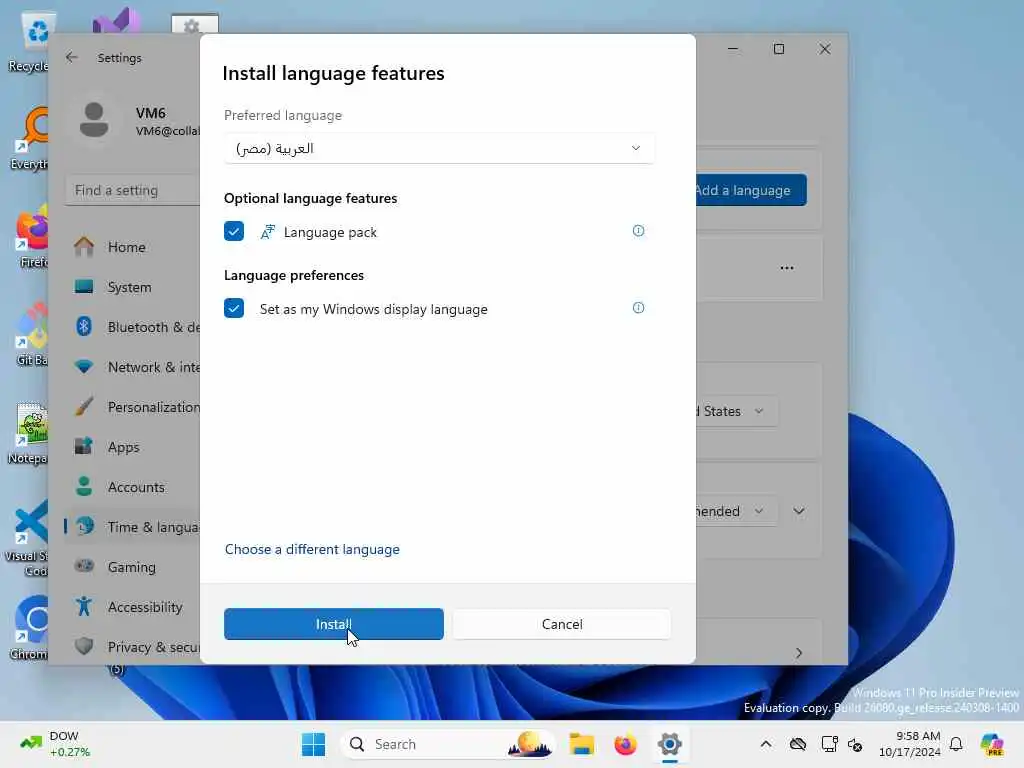Open DOW stock widget
Viewport: 1024px width, 768px height.
click(x=55, y=744)
